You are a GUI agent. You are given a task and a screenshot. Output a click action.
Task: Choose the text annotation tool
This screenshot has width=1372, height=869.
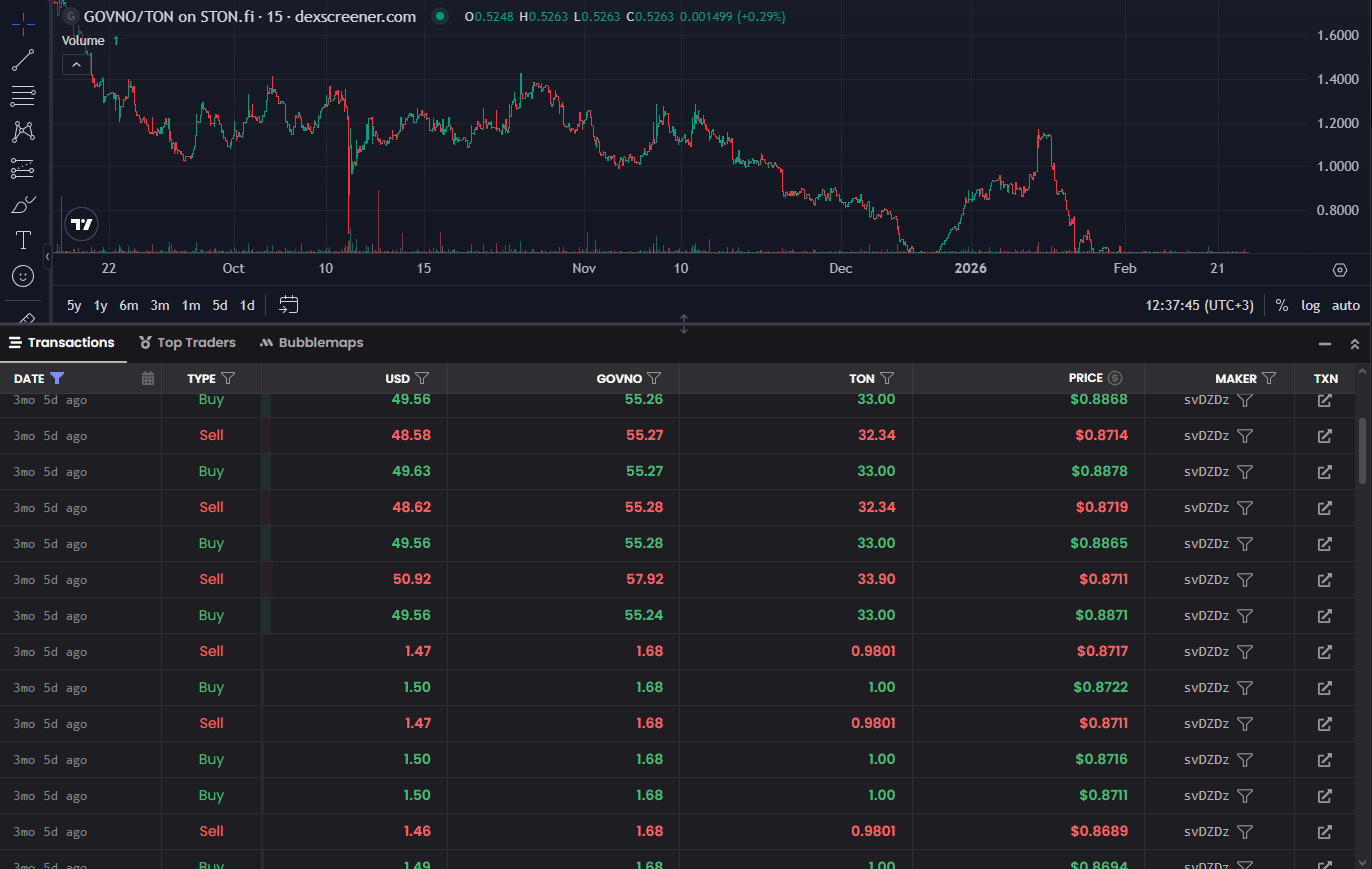23,240
